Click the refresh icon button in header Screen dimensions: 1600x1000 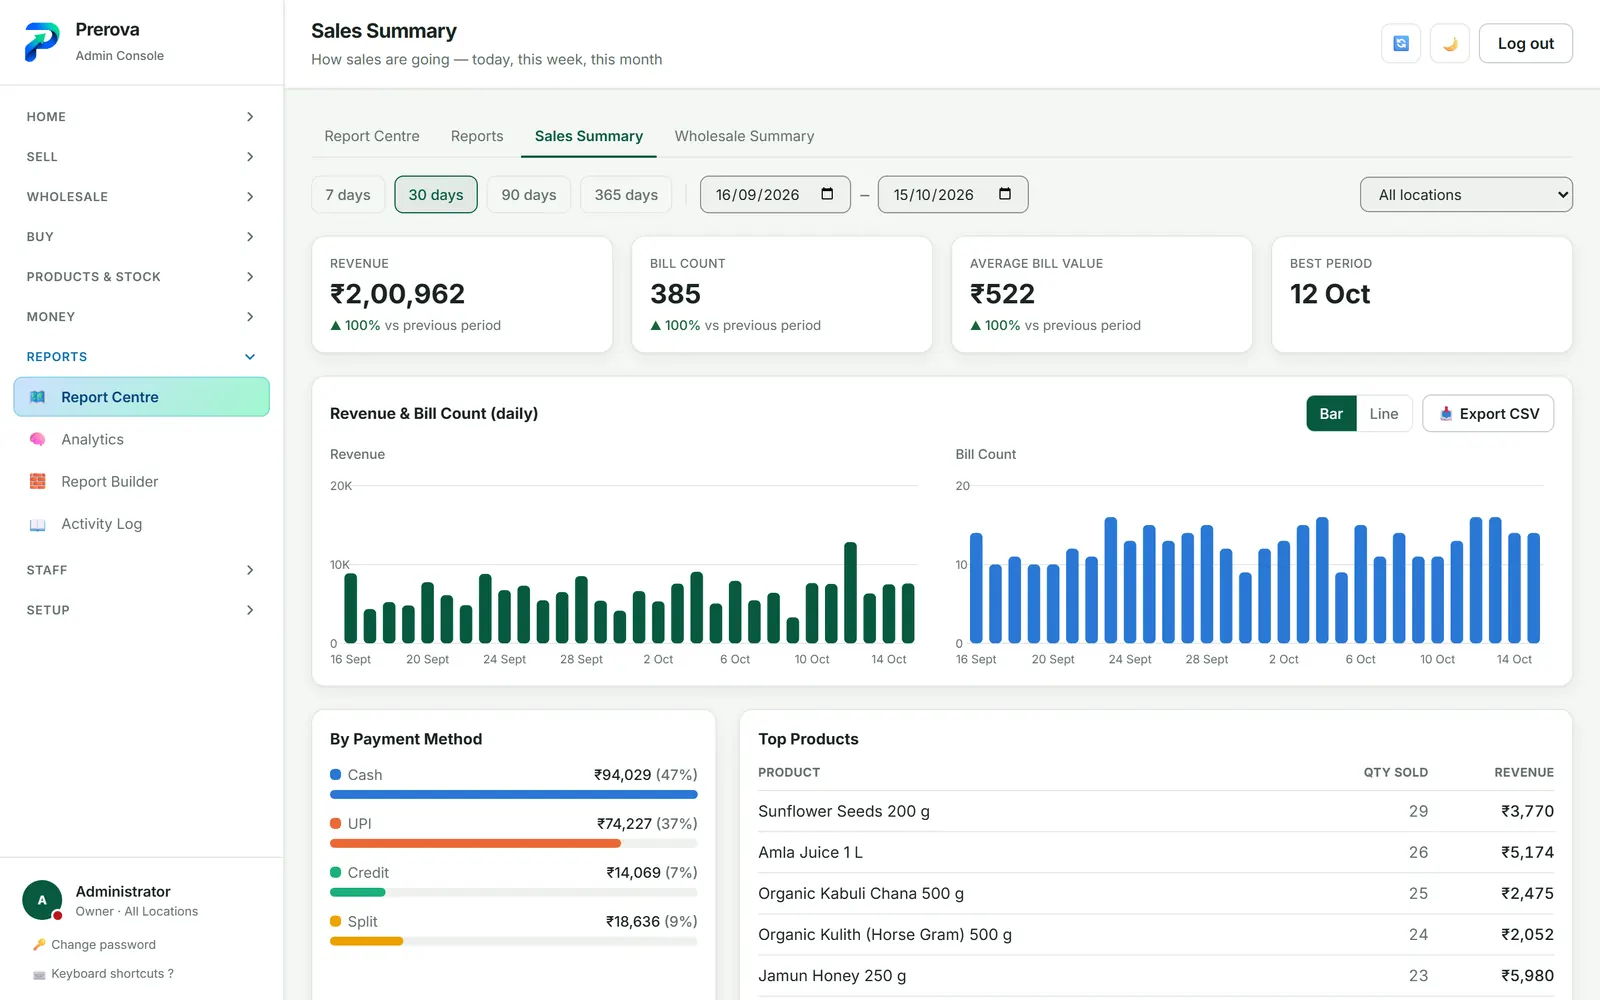(1401, 43)
